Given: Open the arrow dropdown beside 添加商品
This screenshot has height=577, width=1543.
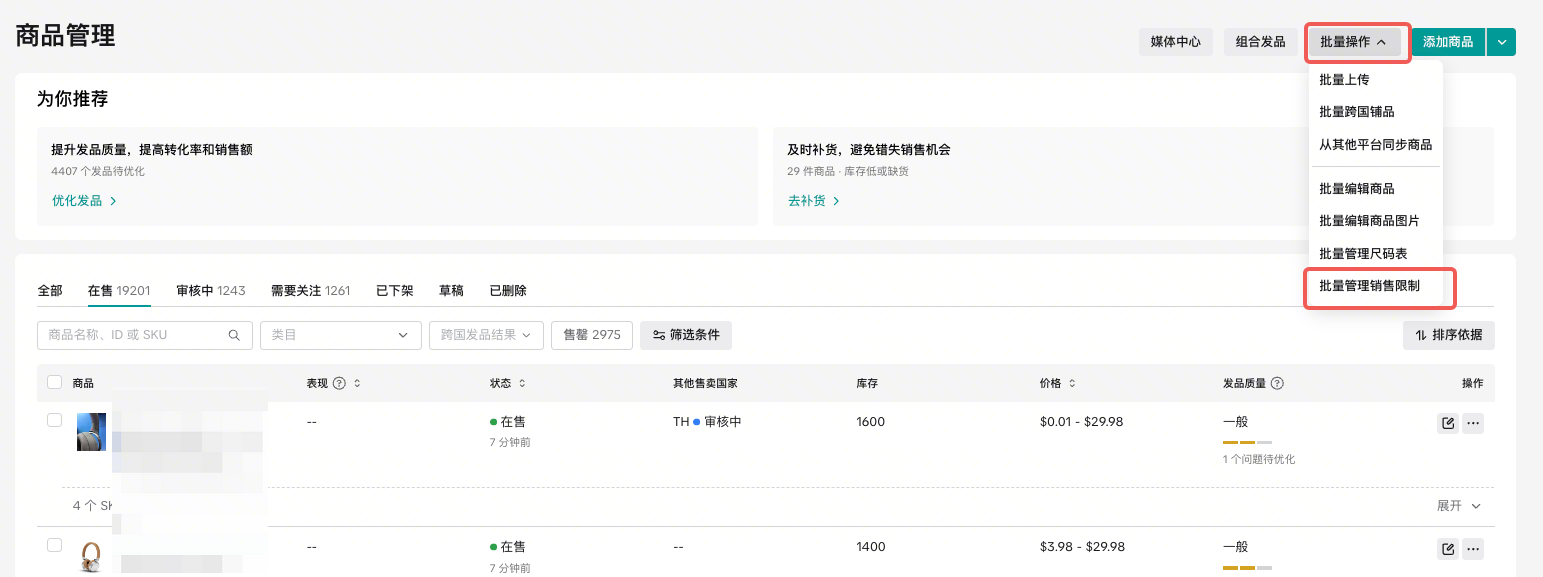Looking at the screenshot, I should tap(1501, 42).
